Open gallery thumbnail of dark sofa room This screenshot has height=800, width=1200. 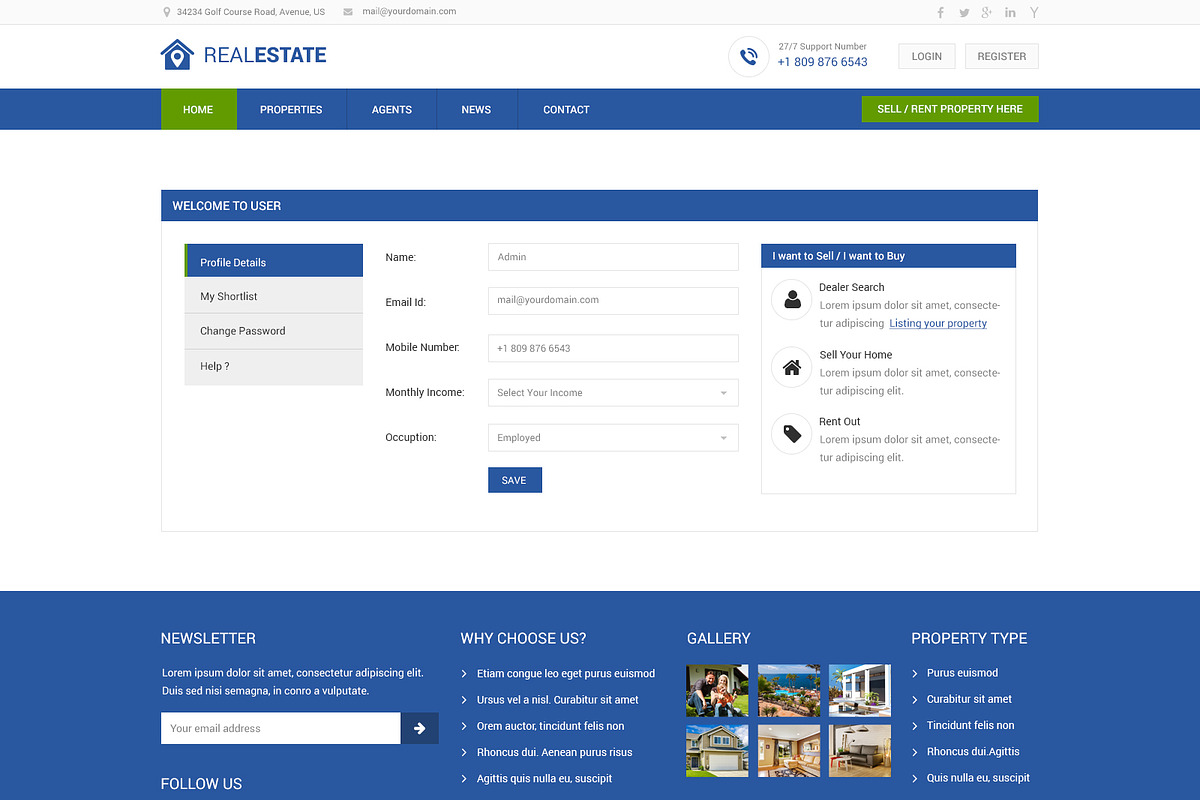point(860,751)
